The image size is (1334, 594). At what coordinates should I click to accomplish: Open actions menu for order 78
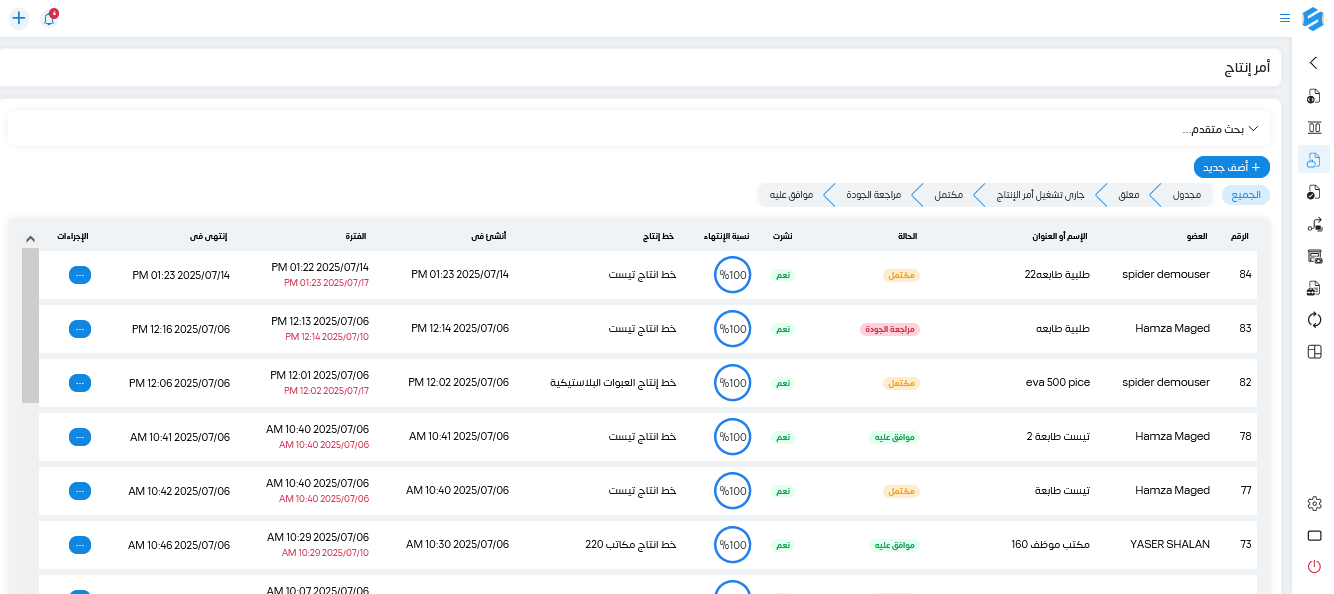coord(80,436)
